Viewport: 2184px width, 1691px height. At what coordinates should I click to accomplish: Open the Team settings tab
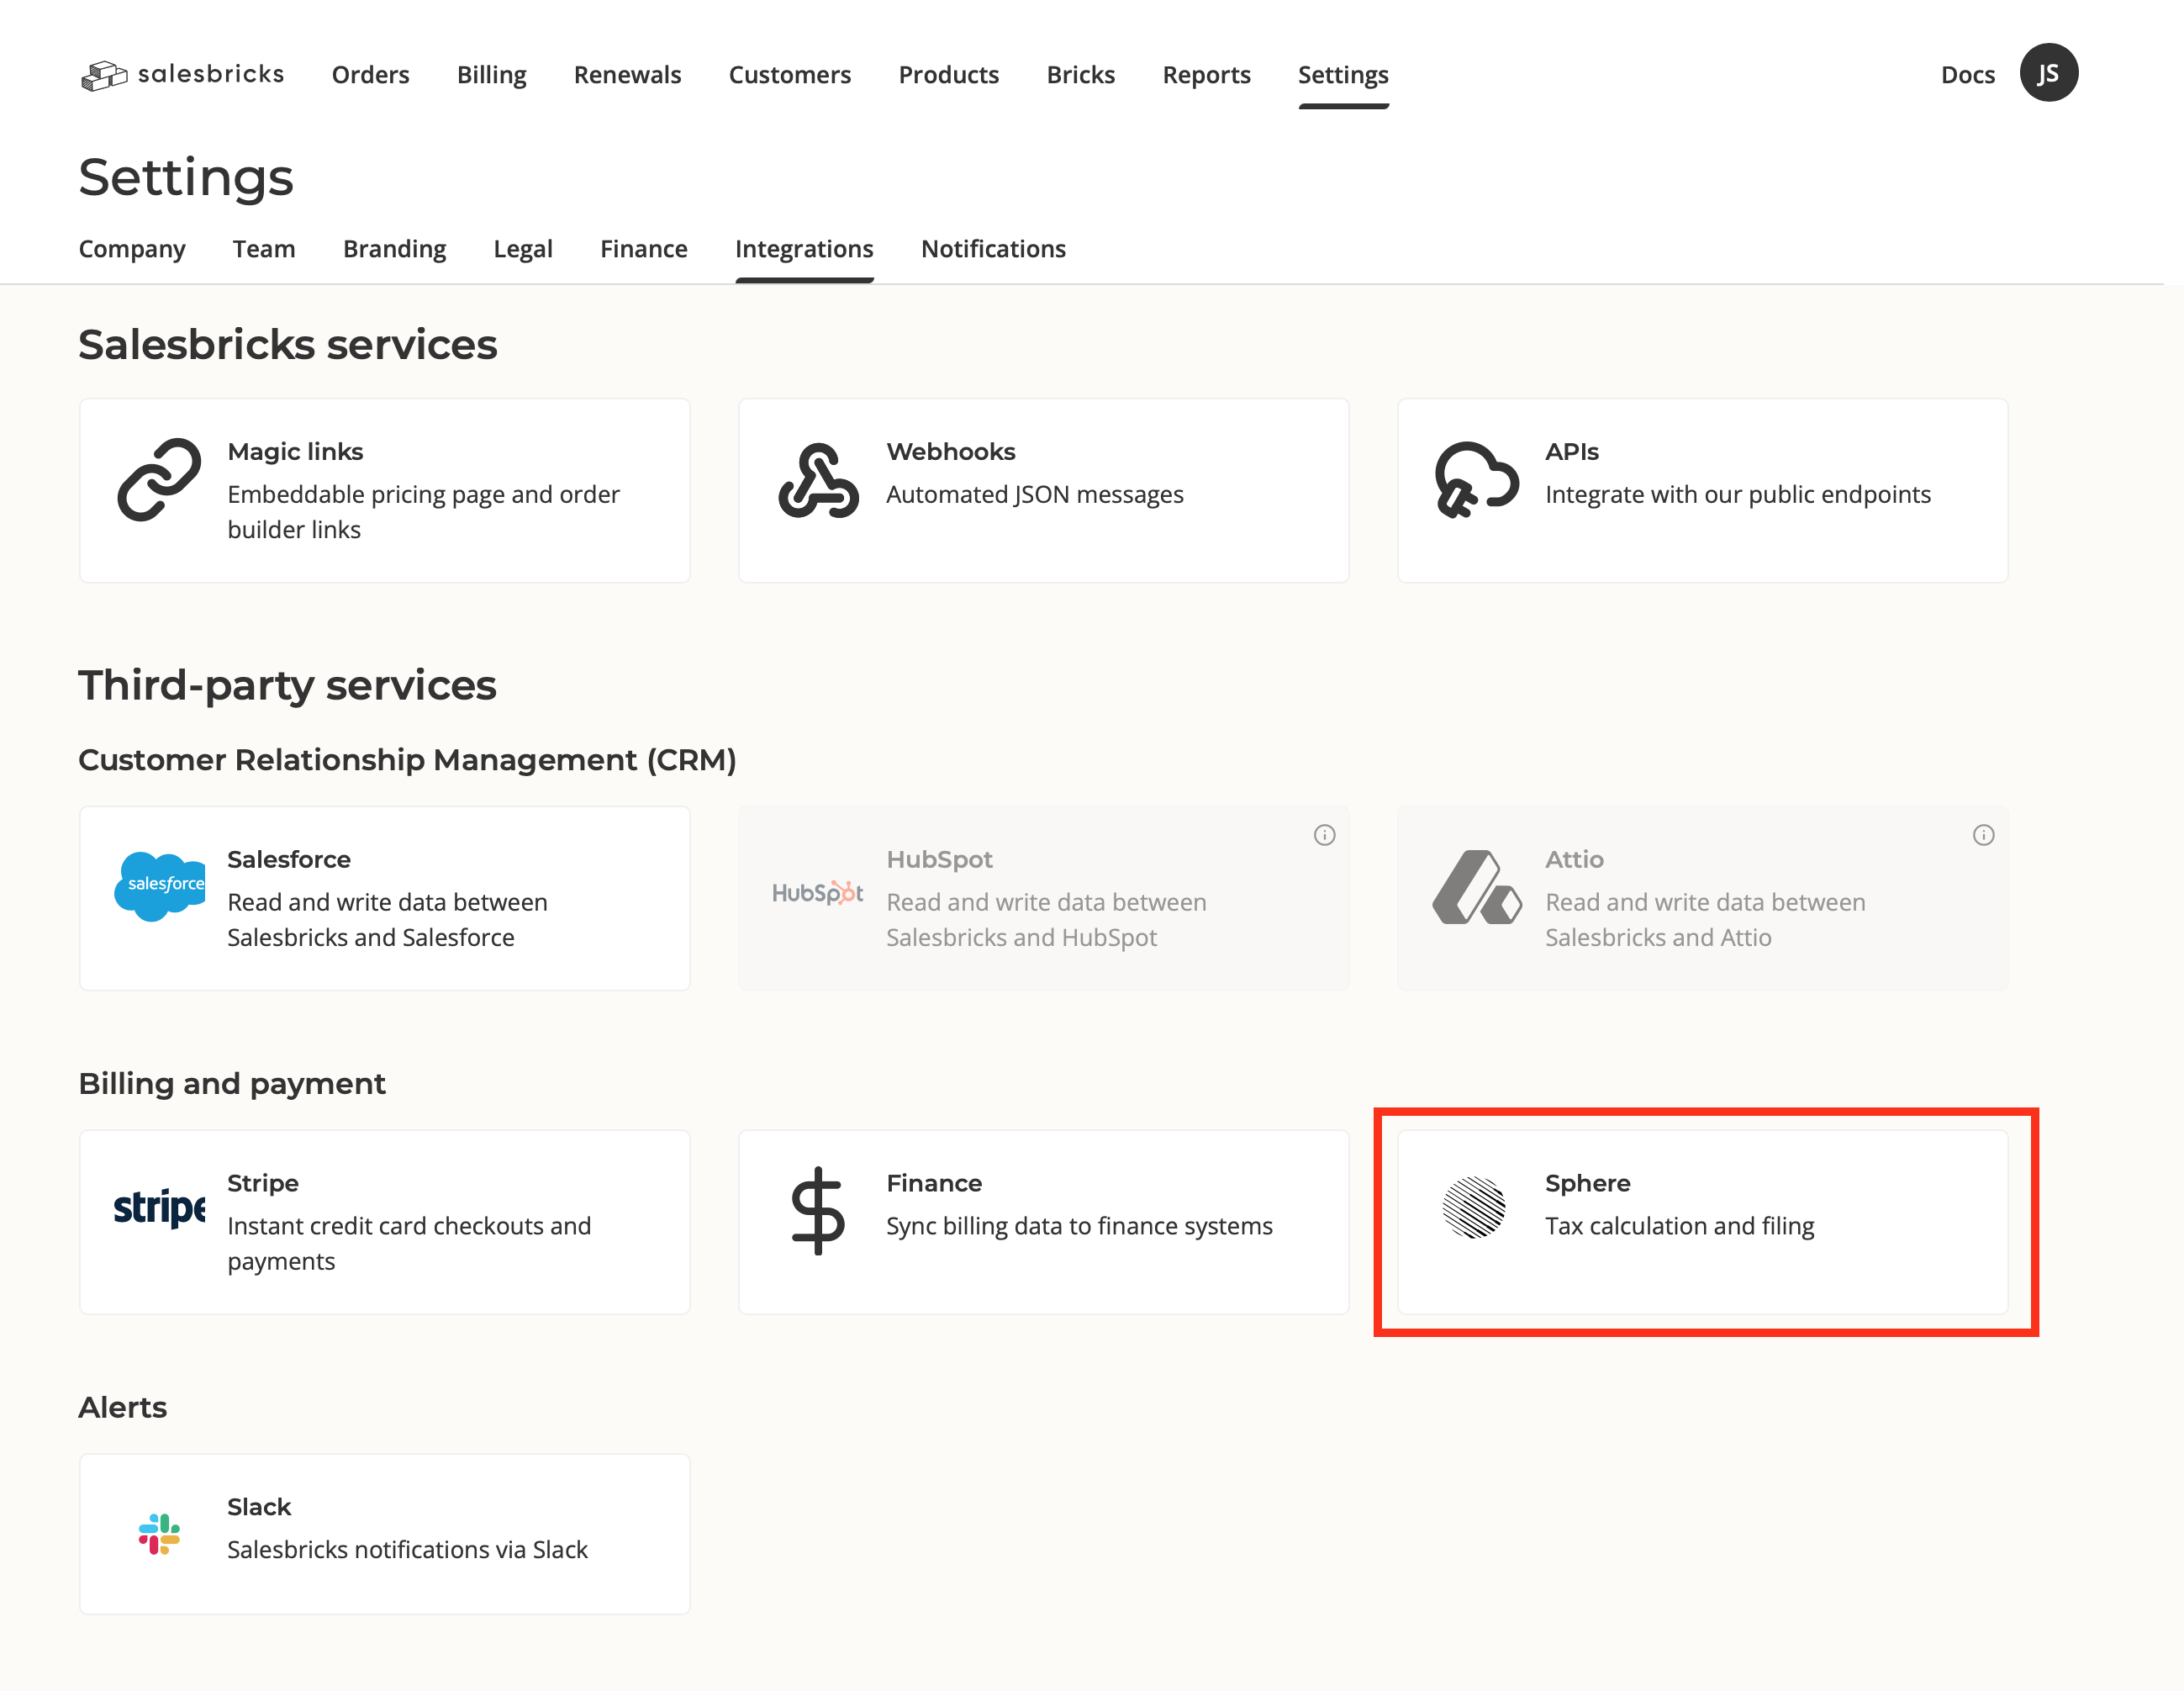click(x=264, y=249)
